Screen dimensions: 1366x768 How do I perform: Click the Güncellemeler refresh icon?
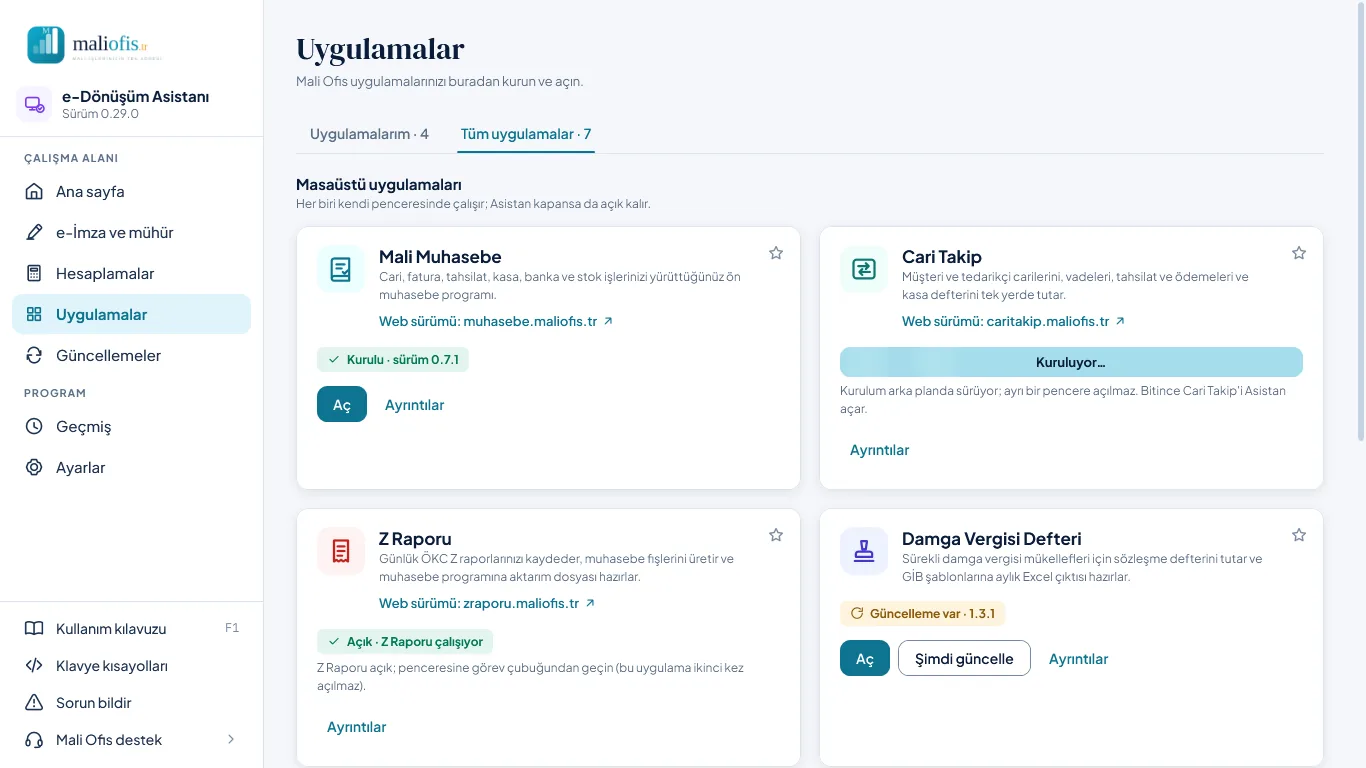tap(34, 355)
